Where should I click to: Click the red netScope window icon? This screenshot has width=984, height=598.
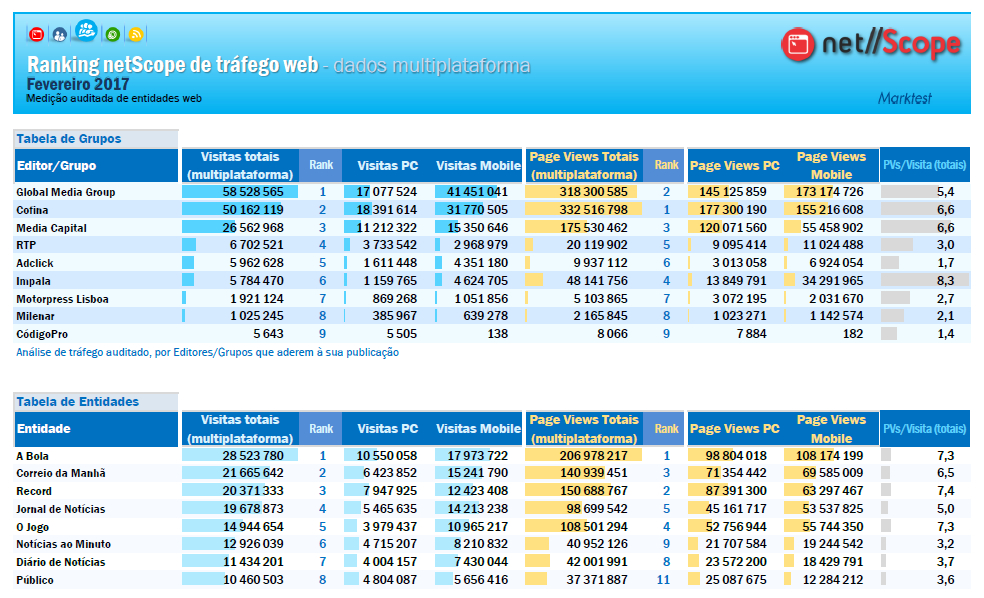[x=37, y=34]
